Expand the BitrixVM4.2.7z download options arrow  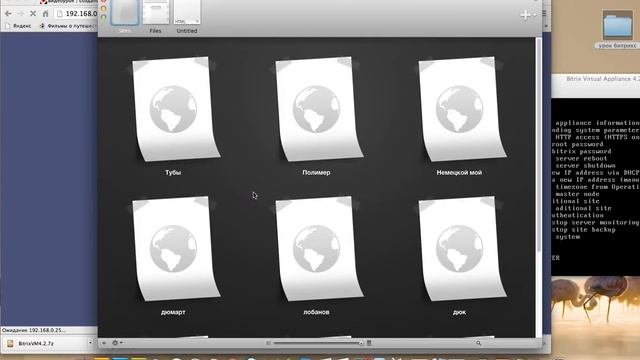[x=90, y=343]
